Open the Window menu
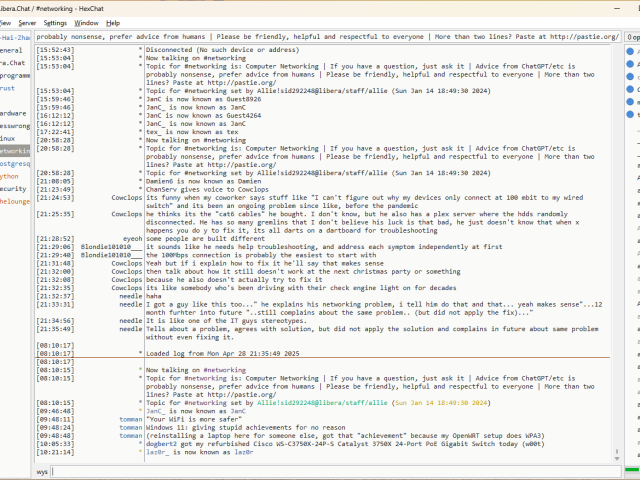The width and height of the screenshot is (640, 480). [x=87, y=22]
